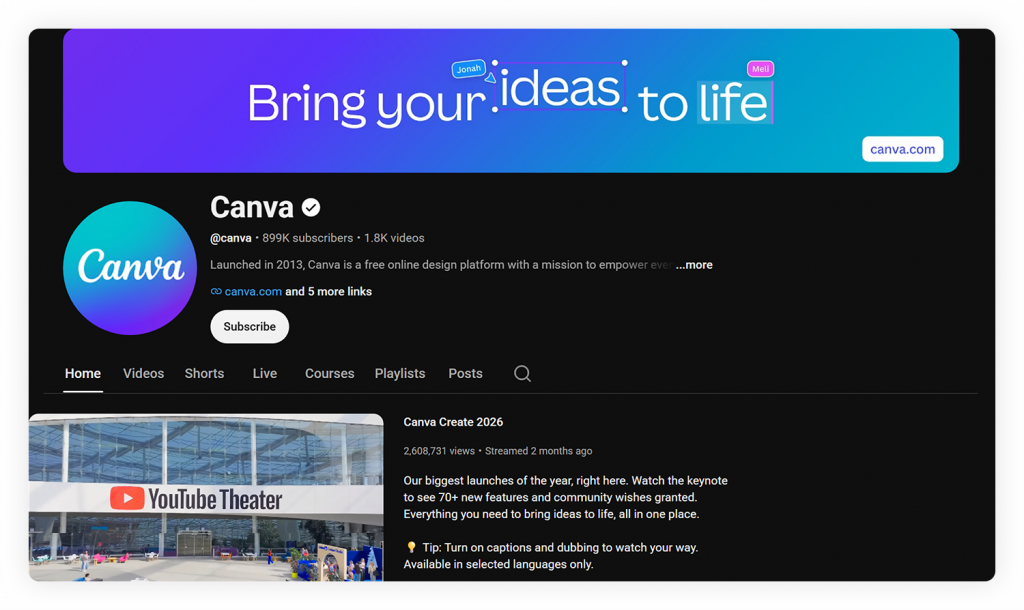
Task: Open the channel search magnifier icon
Action: 522,374
